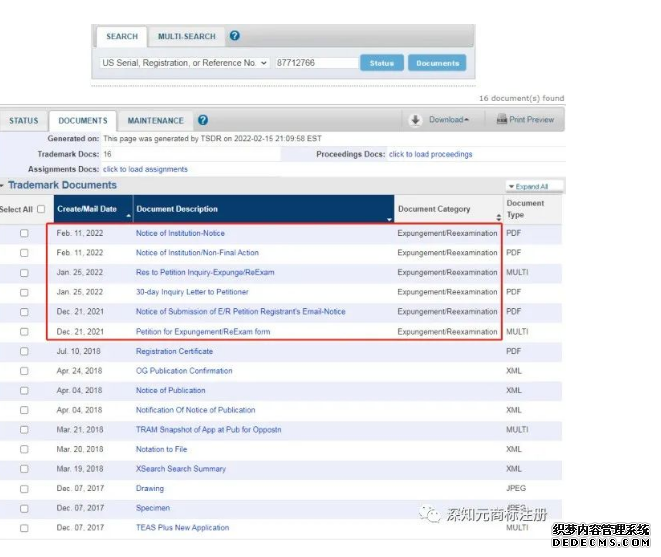This screenshot has width=661, height=557.
Task: Check the box for the Drawing row
Action: click(24, 488)
